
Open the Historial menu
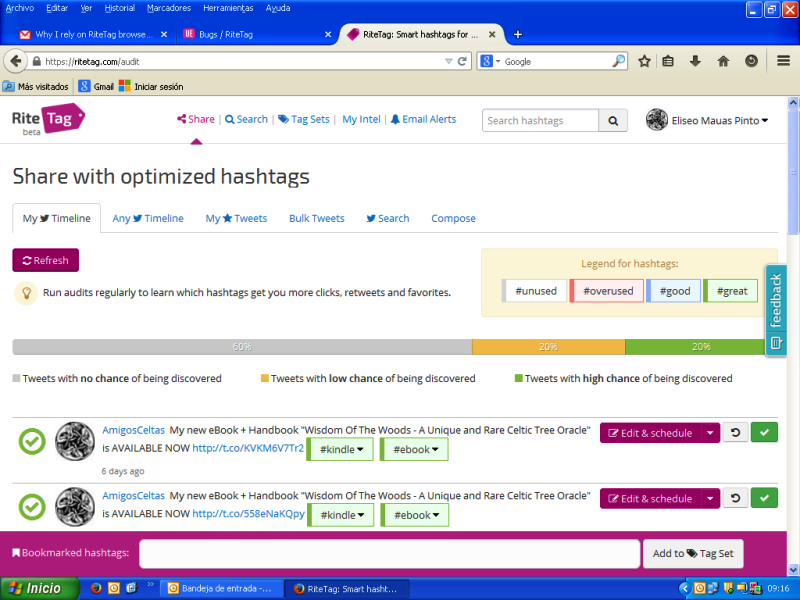click(x=119, y=8)
